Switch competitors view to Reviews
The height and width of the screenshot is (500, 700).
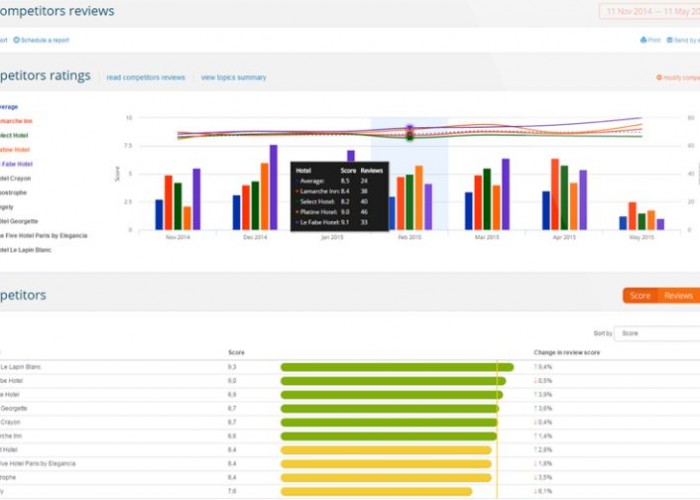679,296
